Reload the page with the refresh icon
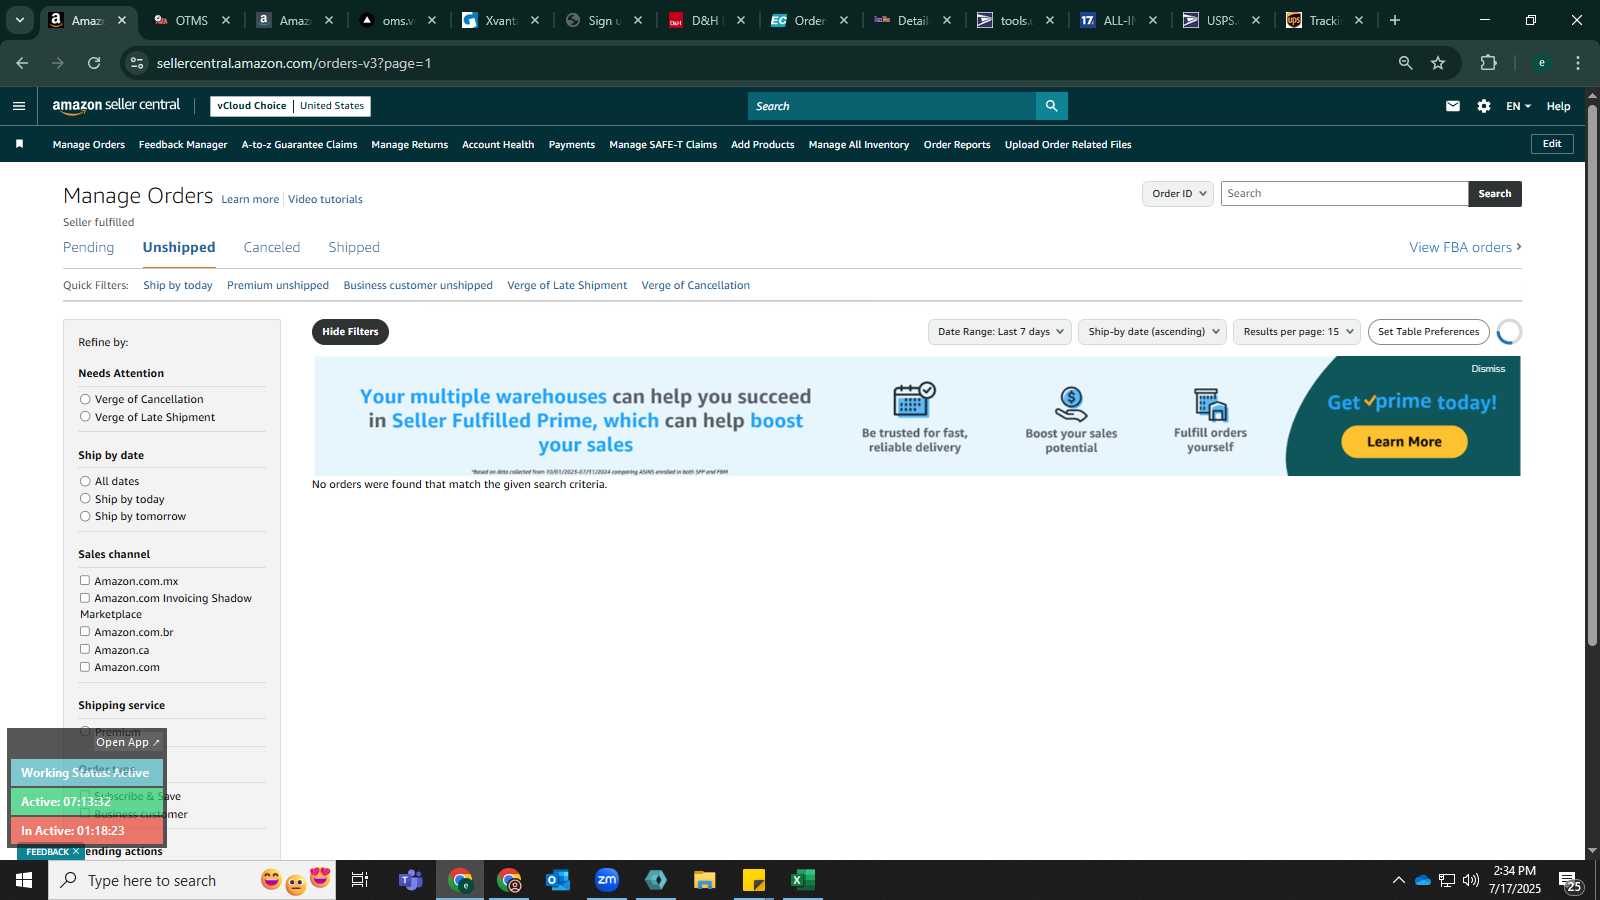Viewport: 1600px width, 900px height. [94, 63]
